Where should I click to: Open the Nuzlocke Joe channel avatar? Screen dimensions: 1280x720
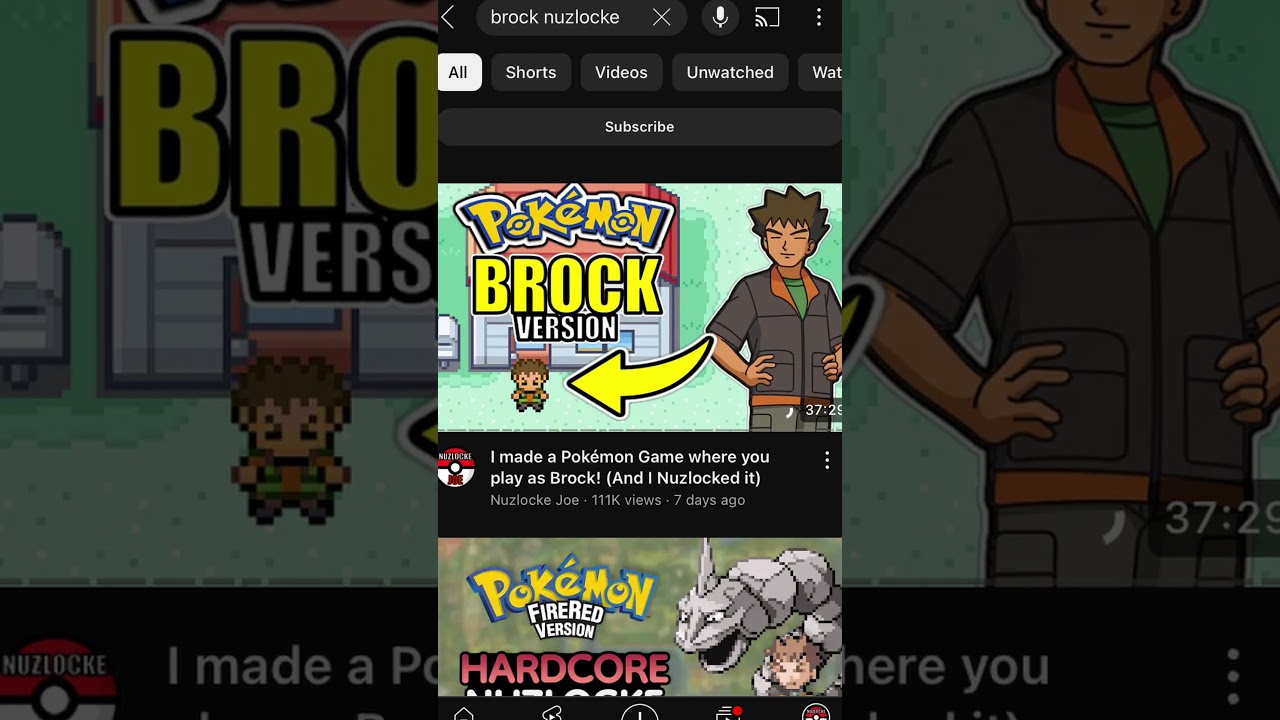pyautogui.click(x=456, y=467)
